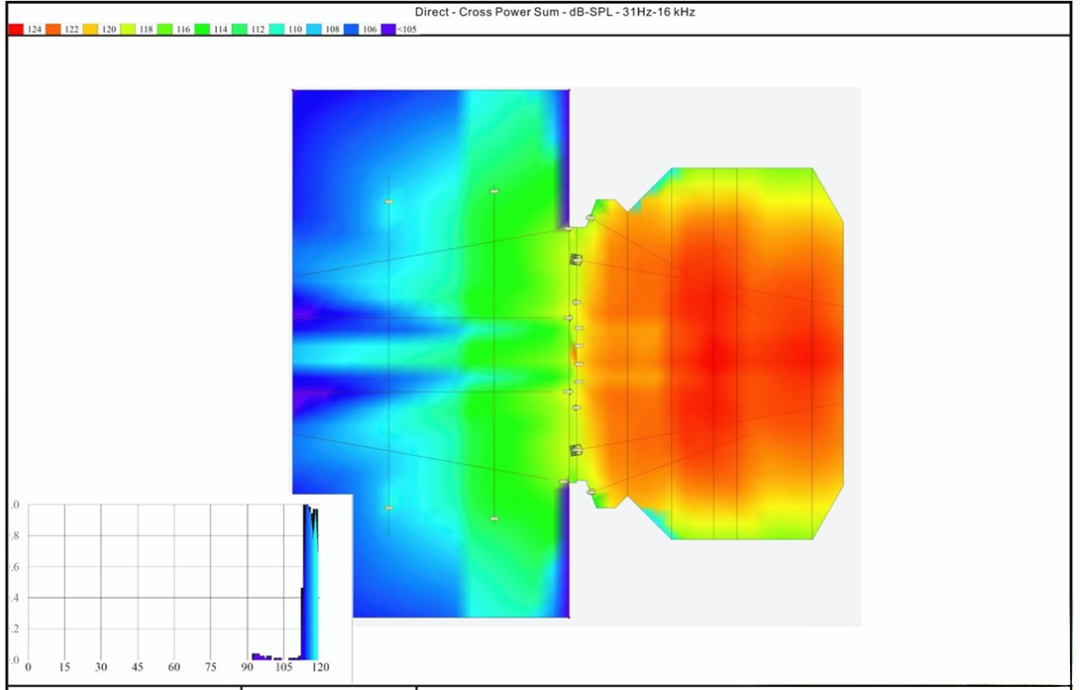The image size is (1080, 690).
Task: Pick the yellow-orange 120 dB legend swatch
Action: click(x=90, y=30)
